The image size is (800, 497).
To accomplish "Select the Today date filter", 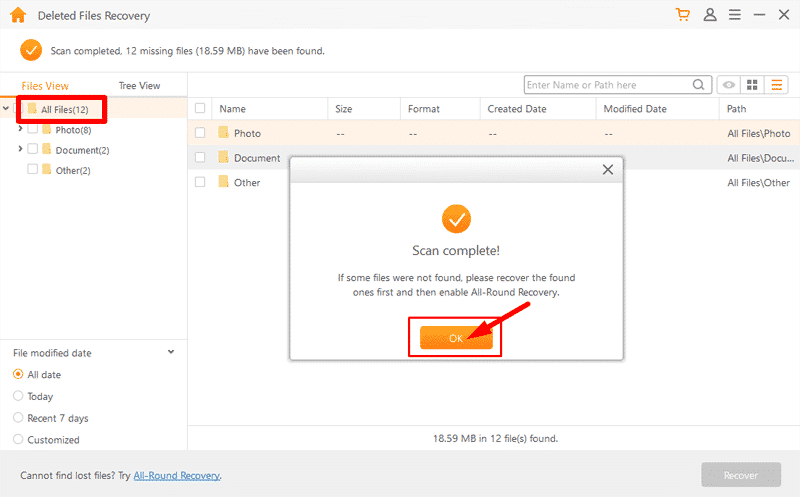I will [x=18, y=396].
